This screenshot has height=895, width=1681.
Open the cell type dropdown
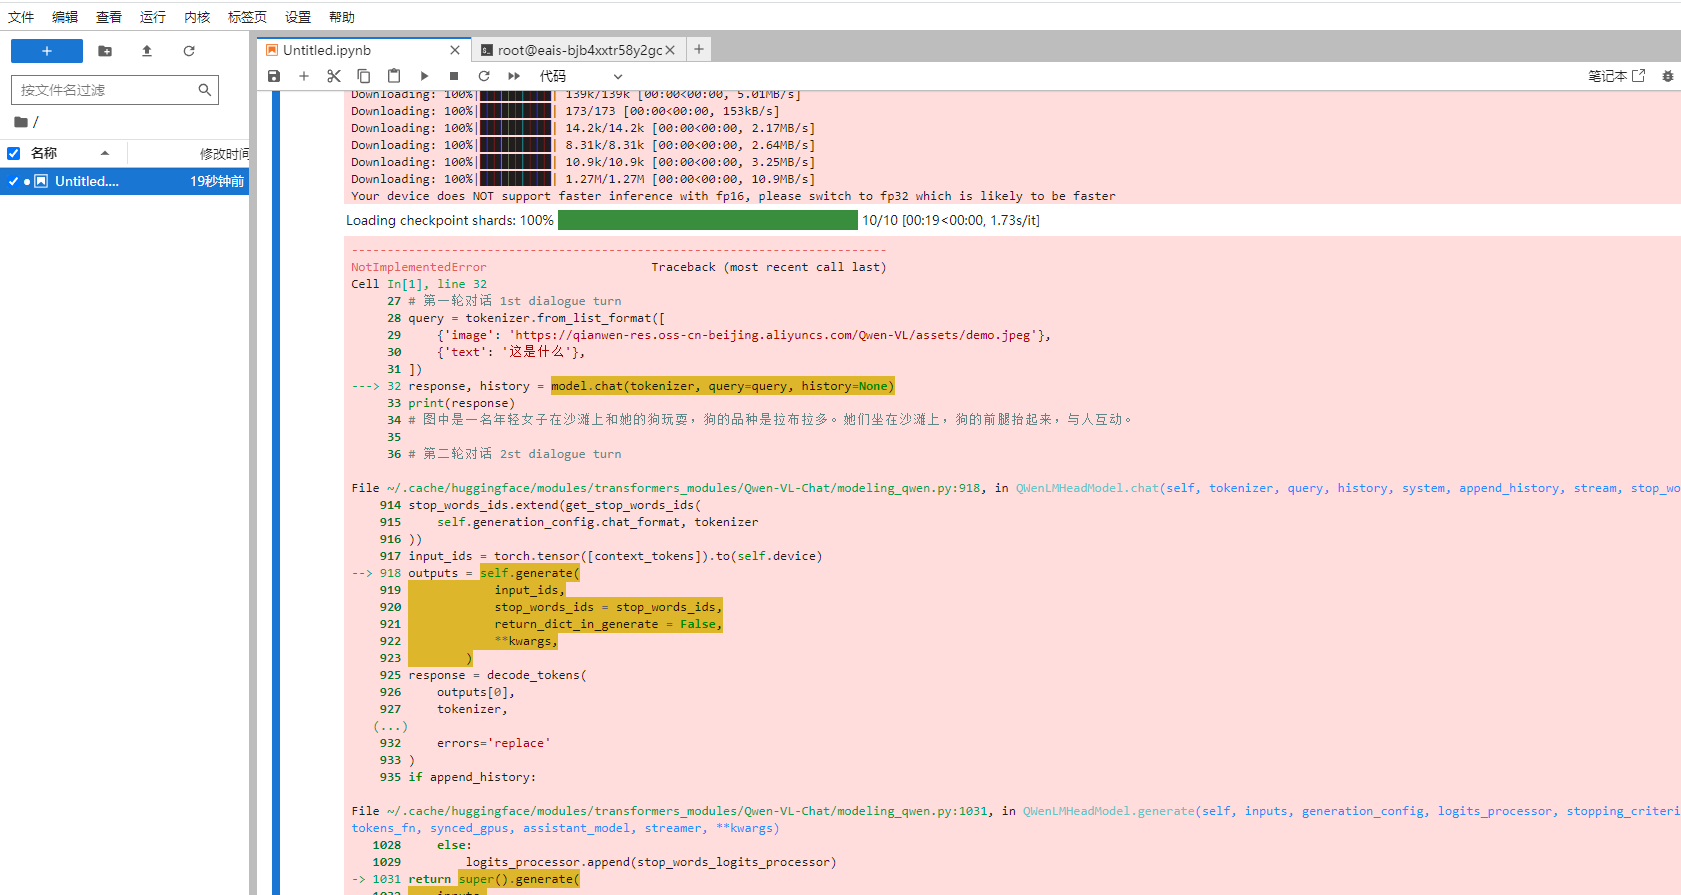(x=581, y=76)
